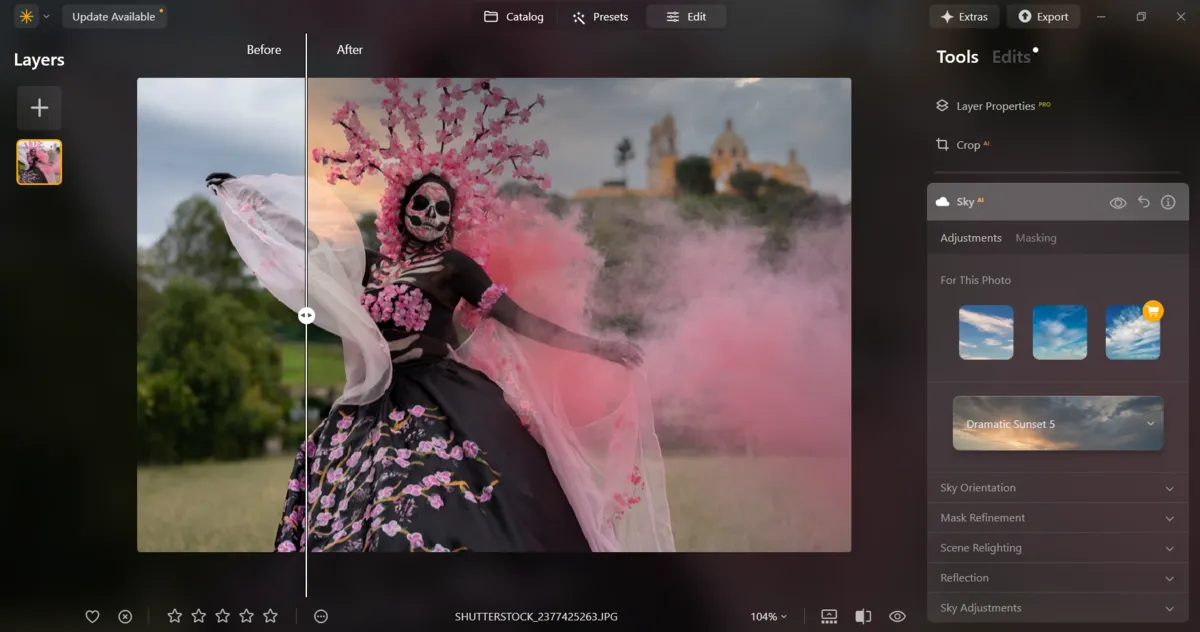Open the Presets view
Screen dimensions: 1200x632
(600, 16)
